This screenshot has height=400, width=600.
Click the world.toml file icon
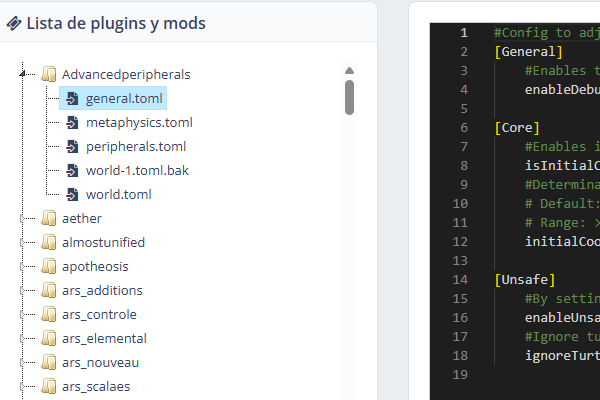[73, 194]
